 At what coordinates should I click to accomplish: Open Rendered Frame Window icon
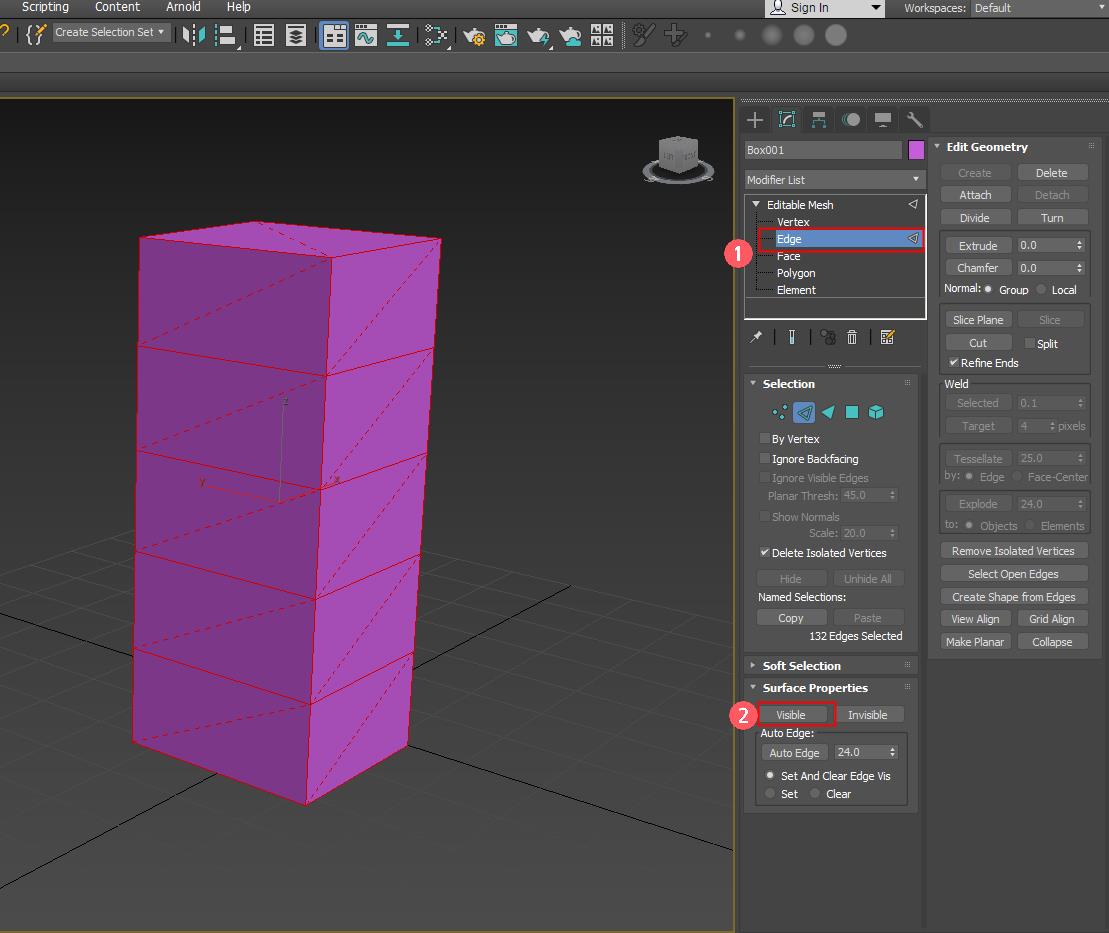(506, 35)
